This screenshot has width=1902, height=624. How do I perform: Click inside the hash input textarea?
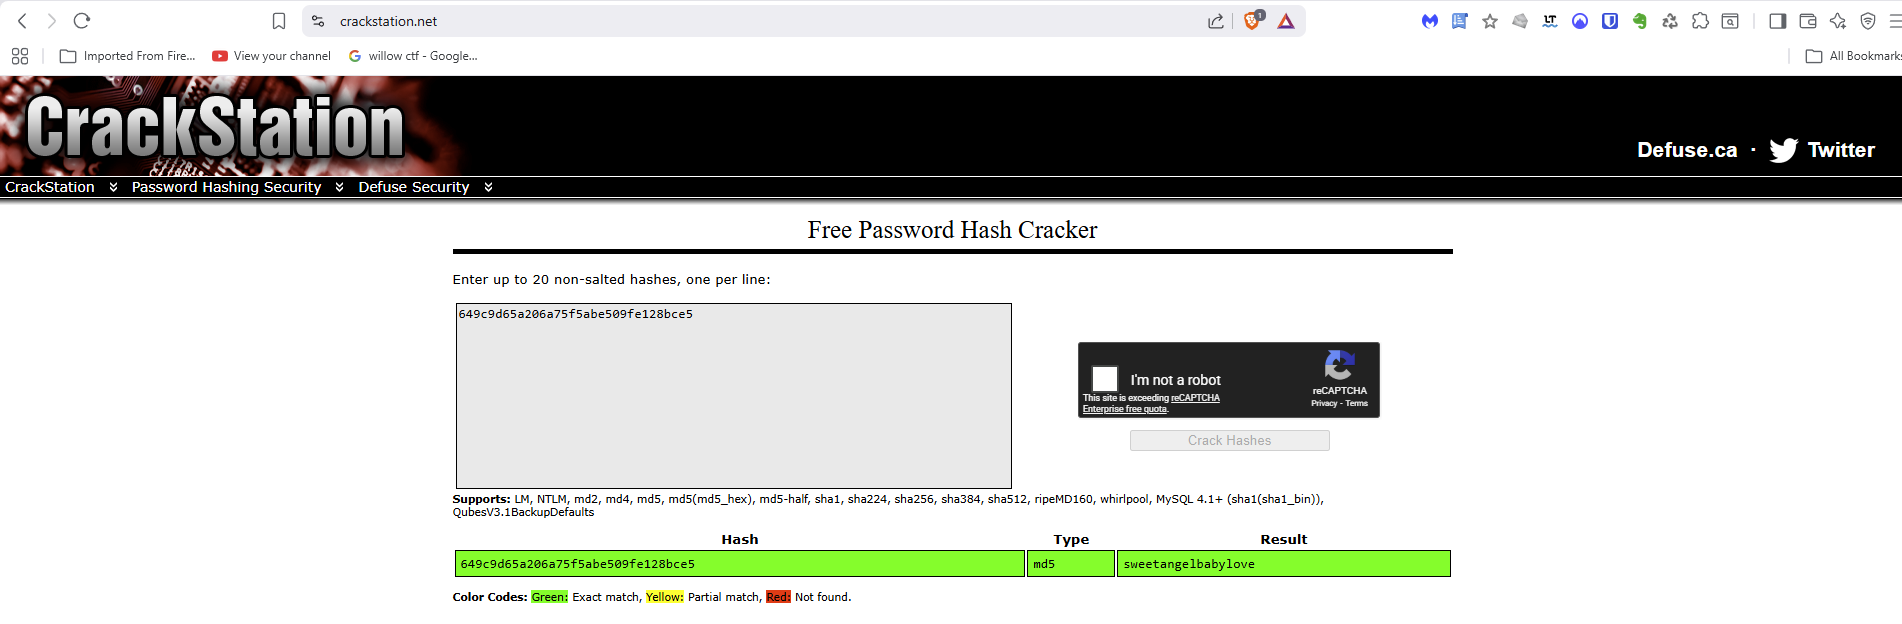tap(733, 396)
